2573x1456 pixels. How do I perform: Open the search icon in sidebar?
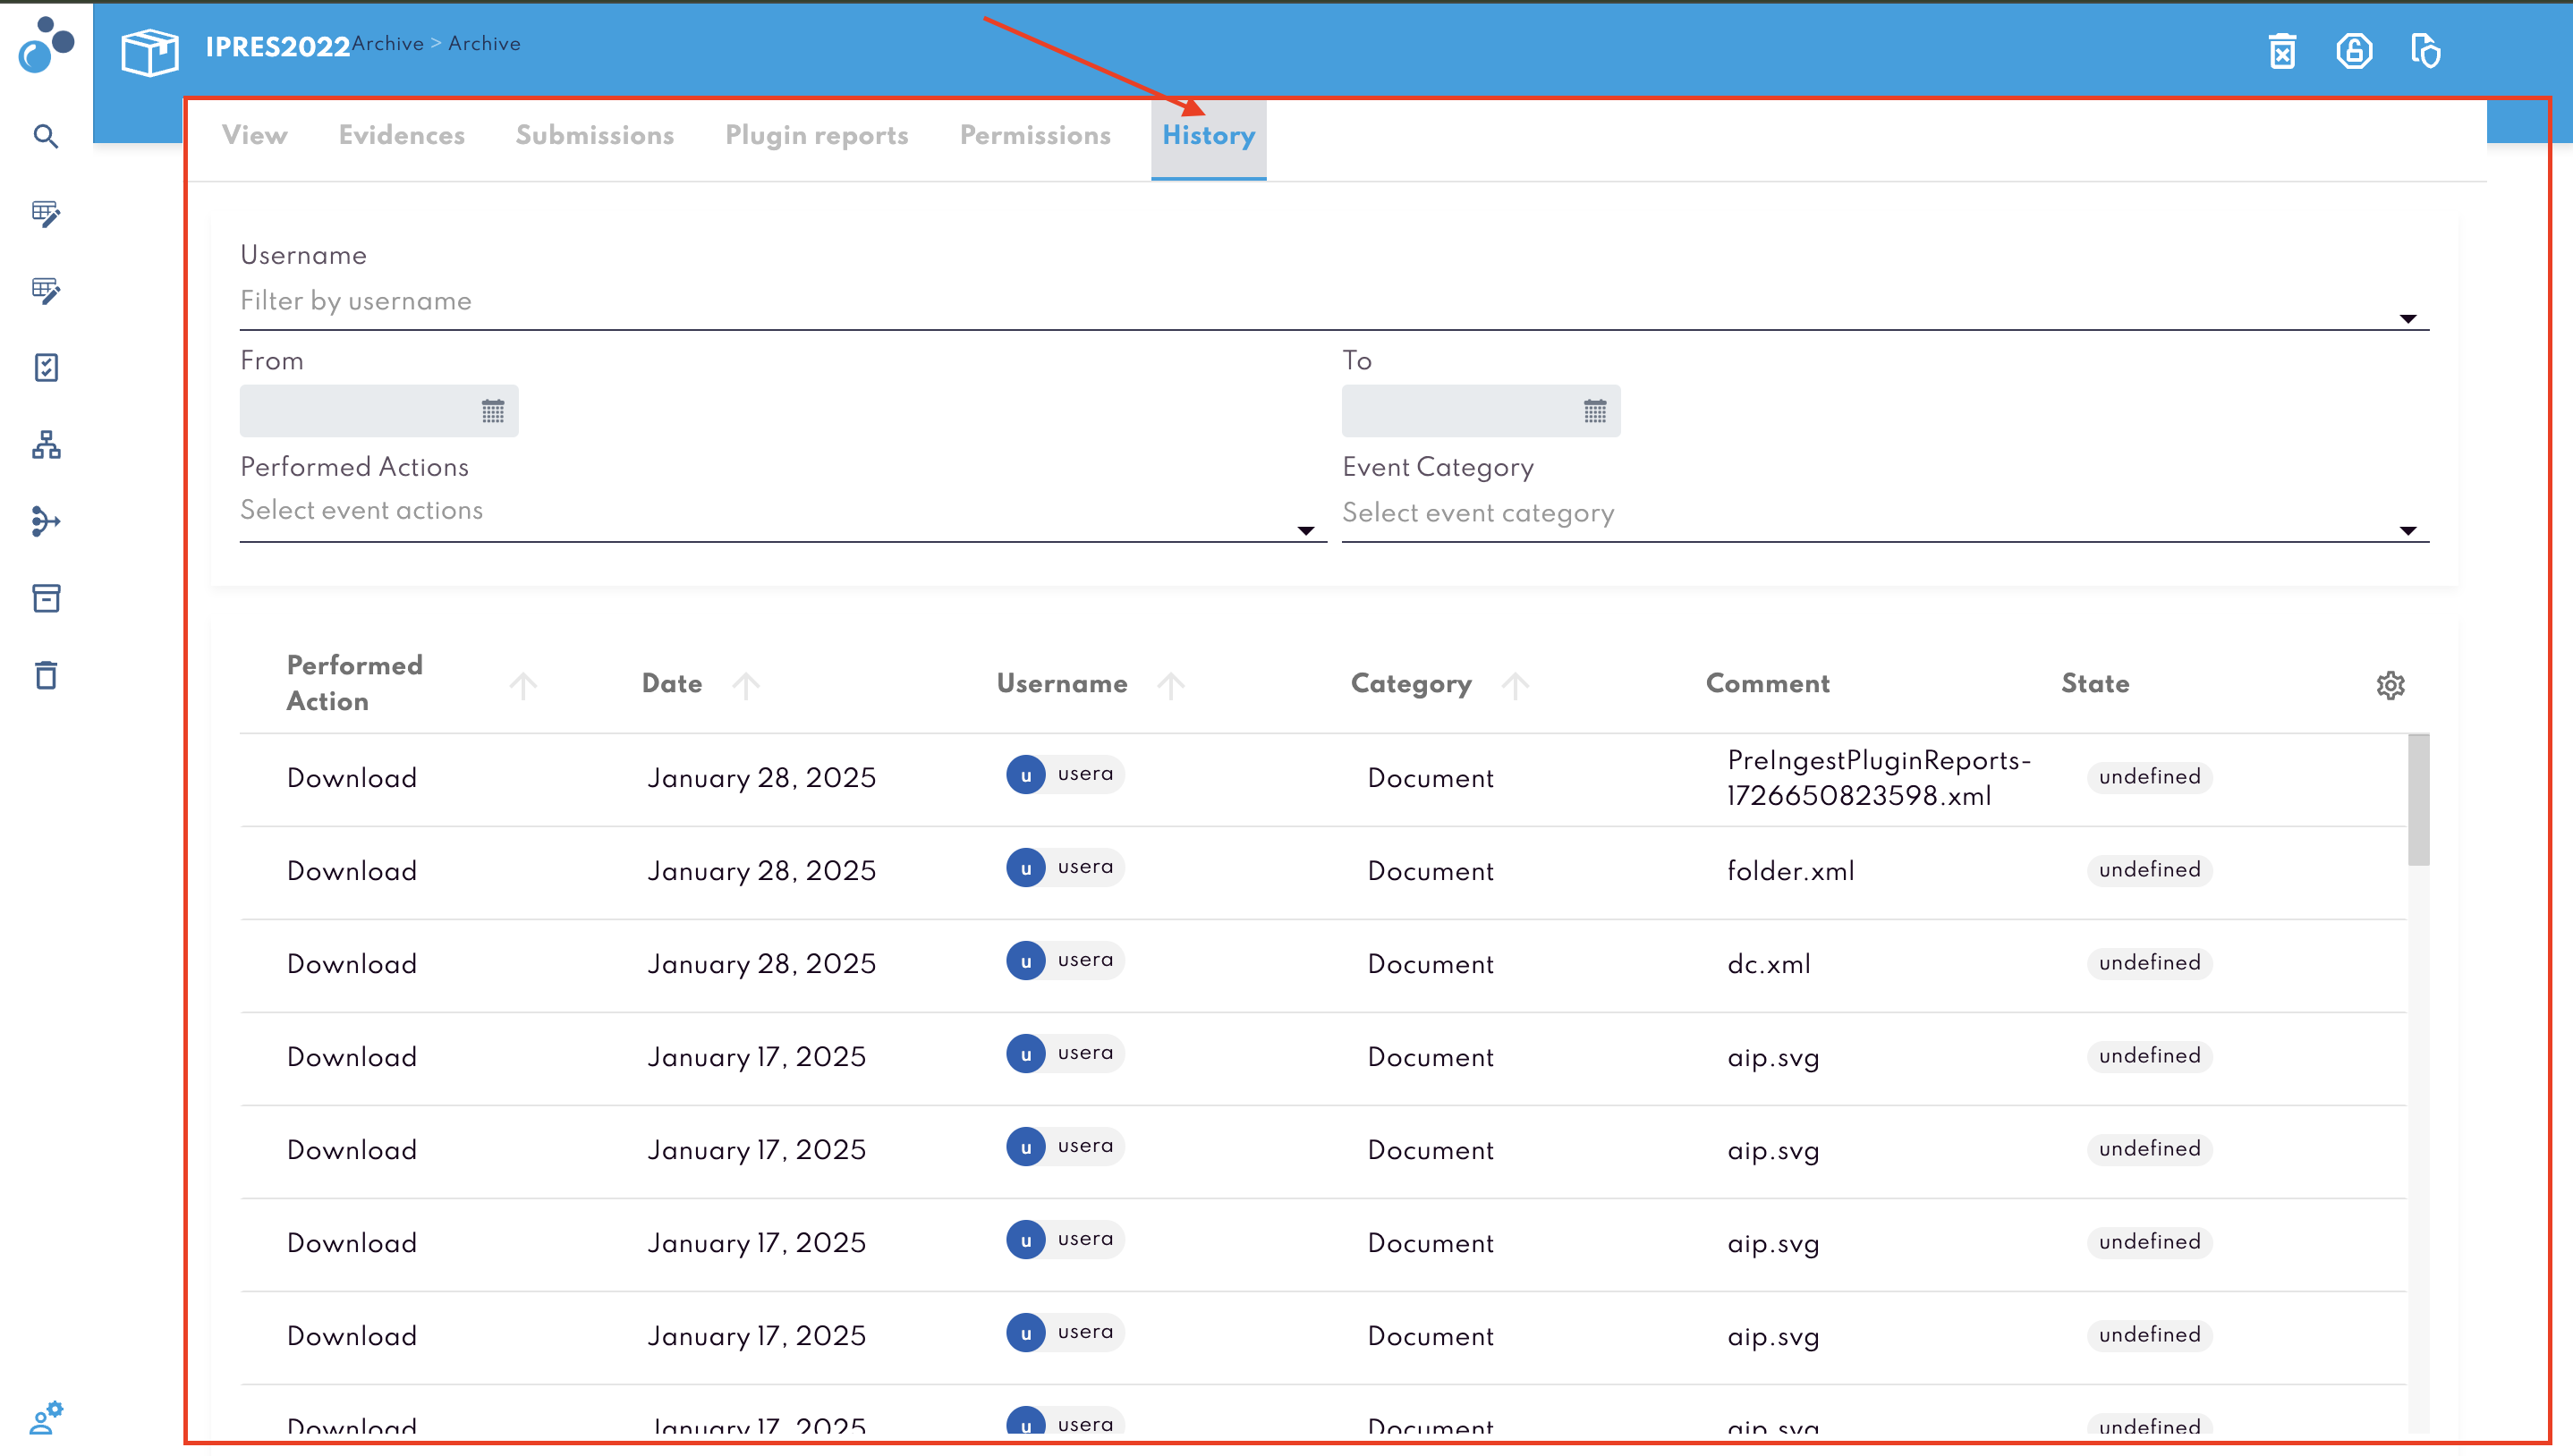point(46,136)
